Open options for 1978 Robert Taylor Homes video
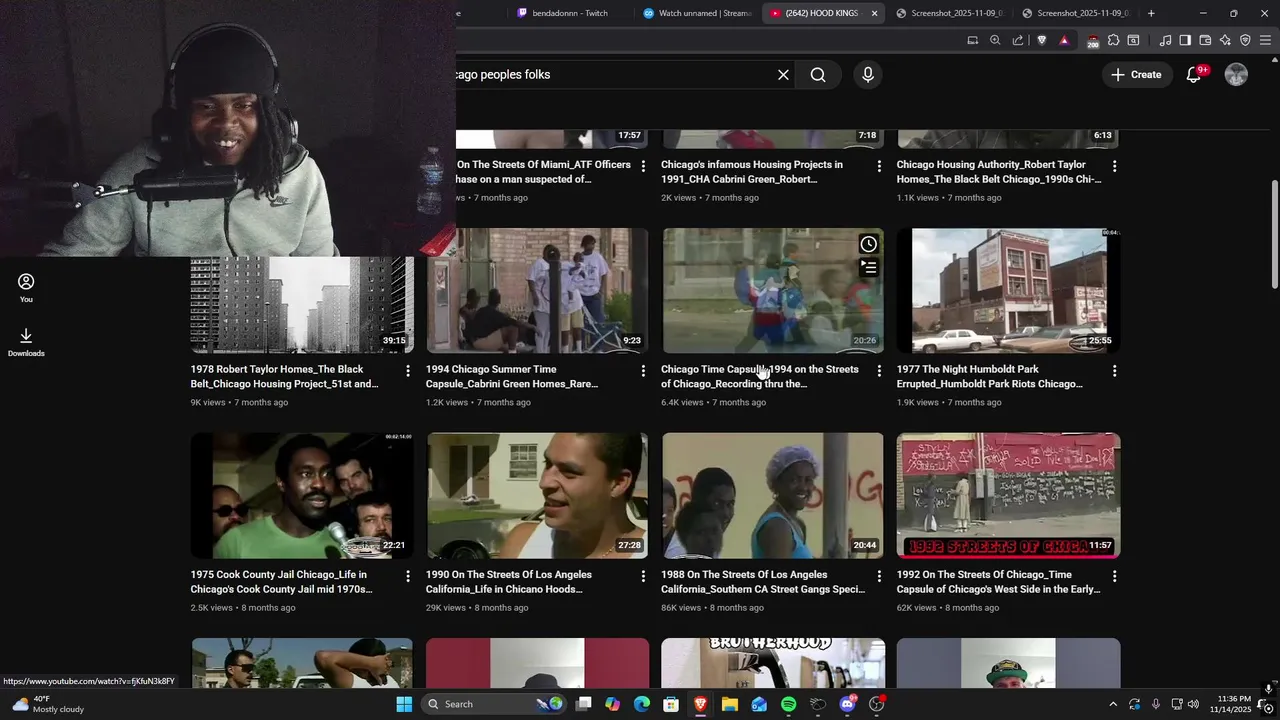 point(407,371)
